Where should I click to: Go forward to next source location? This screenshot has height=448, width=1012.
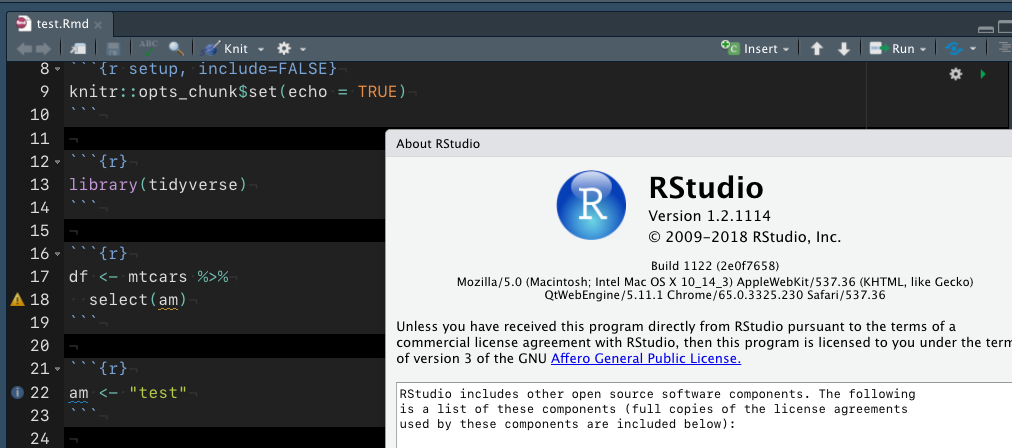[43, 48]
